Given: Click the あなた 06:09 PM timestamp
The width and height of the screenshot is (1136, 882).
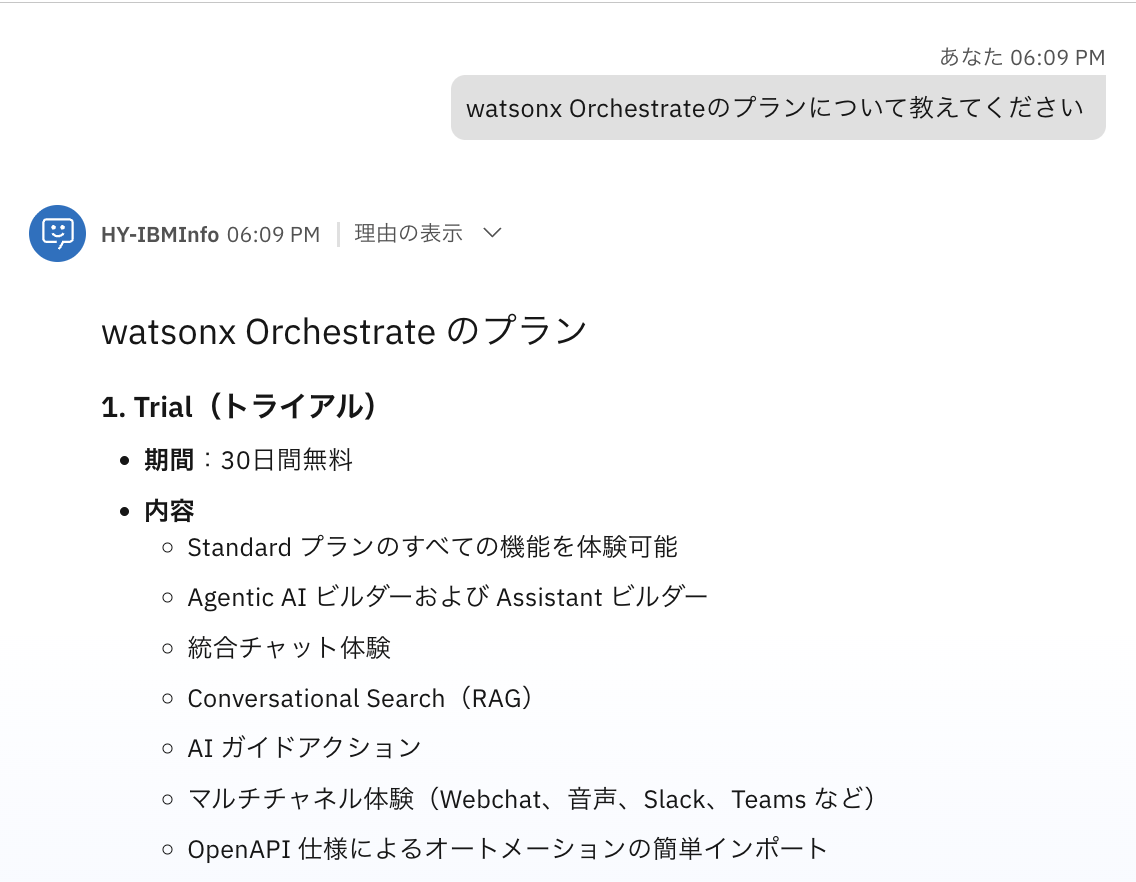Looking at the screenshot, I should pos(1022,57).
